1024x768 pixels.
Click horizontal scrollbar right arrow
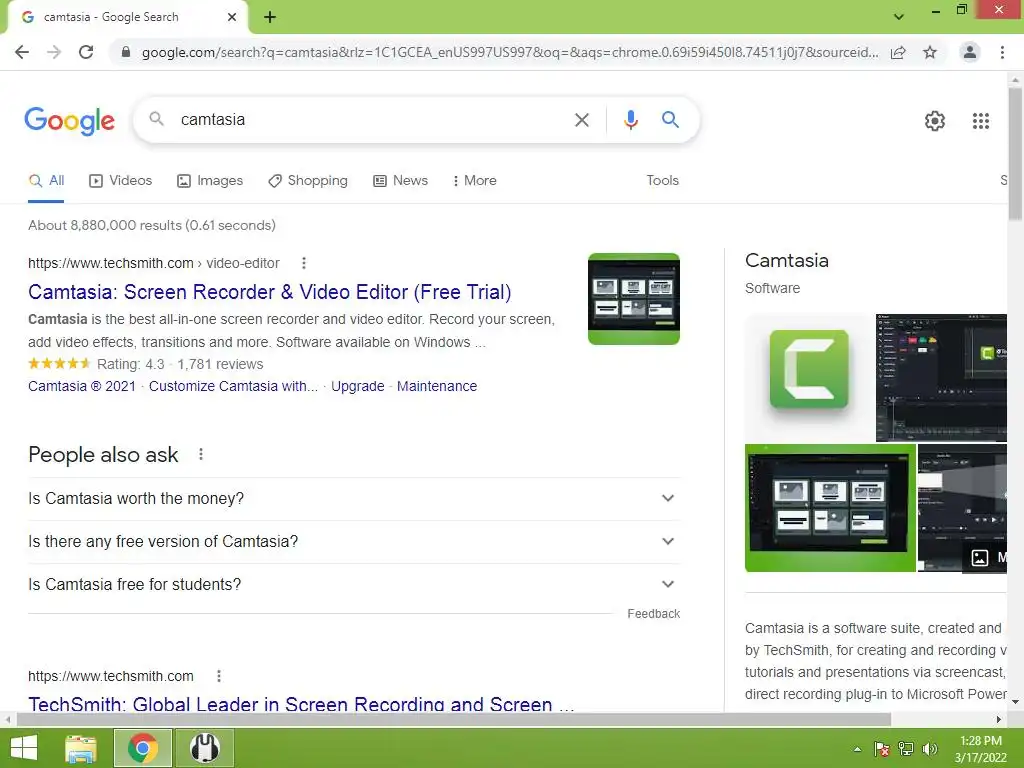pyautogui.click(x=999, y=720)
